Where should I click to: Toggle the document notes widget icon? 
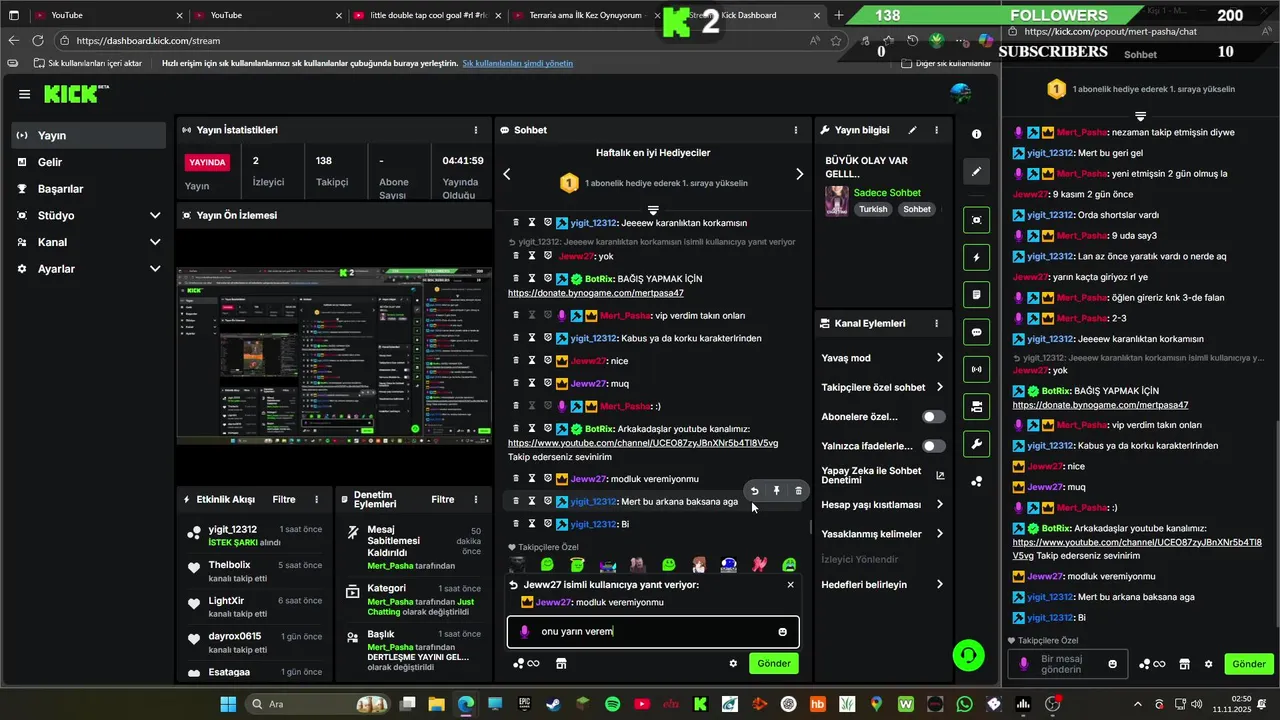[977, 295]
